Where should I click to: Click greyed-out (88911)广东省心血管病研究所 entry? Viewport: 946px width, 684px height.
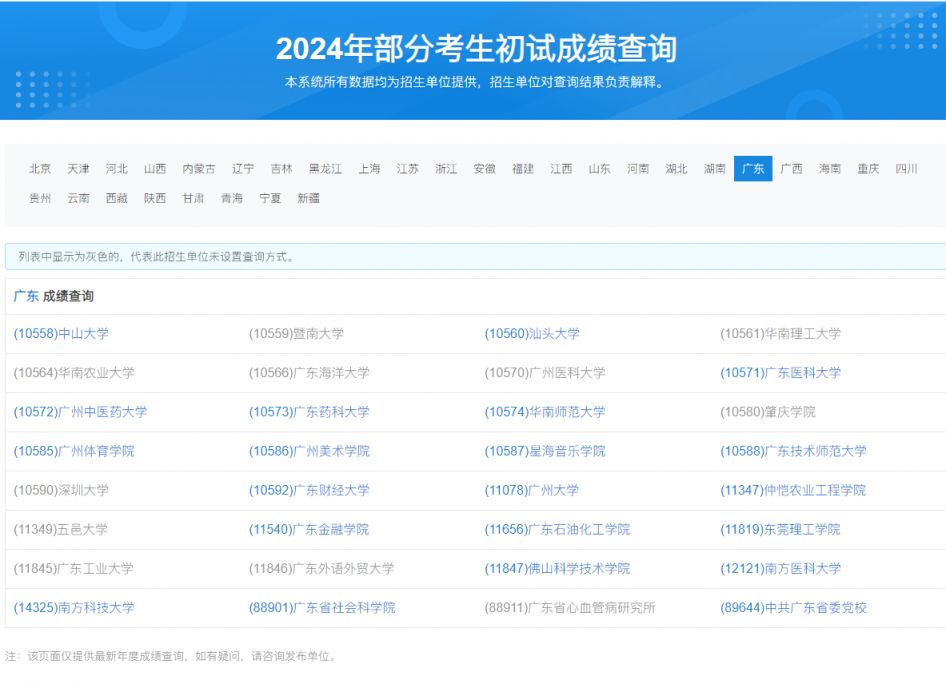tap(570, 609)
